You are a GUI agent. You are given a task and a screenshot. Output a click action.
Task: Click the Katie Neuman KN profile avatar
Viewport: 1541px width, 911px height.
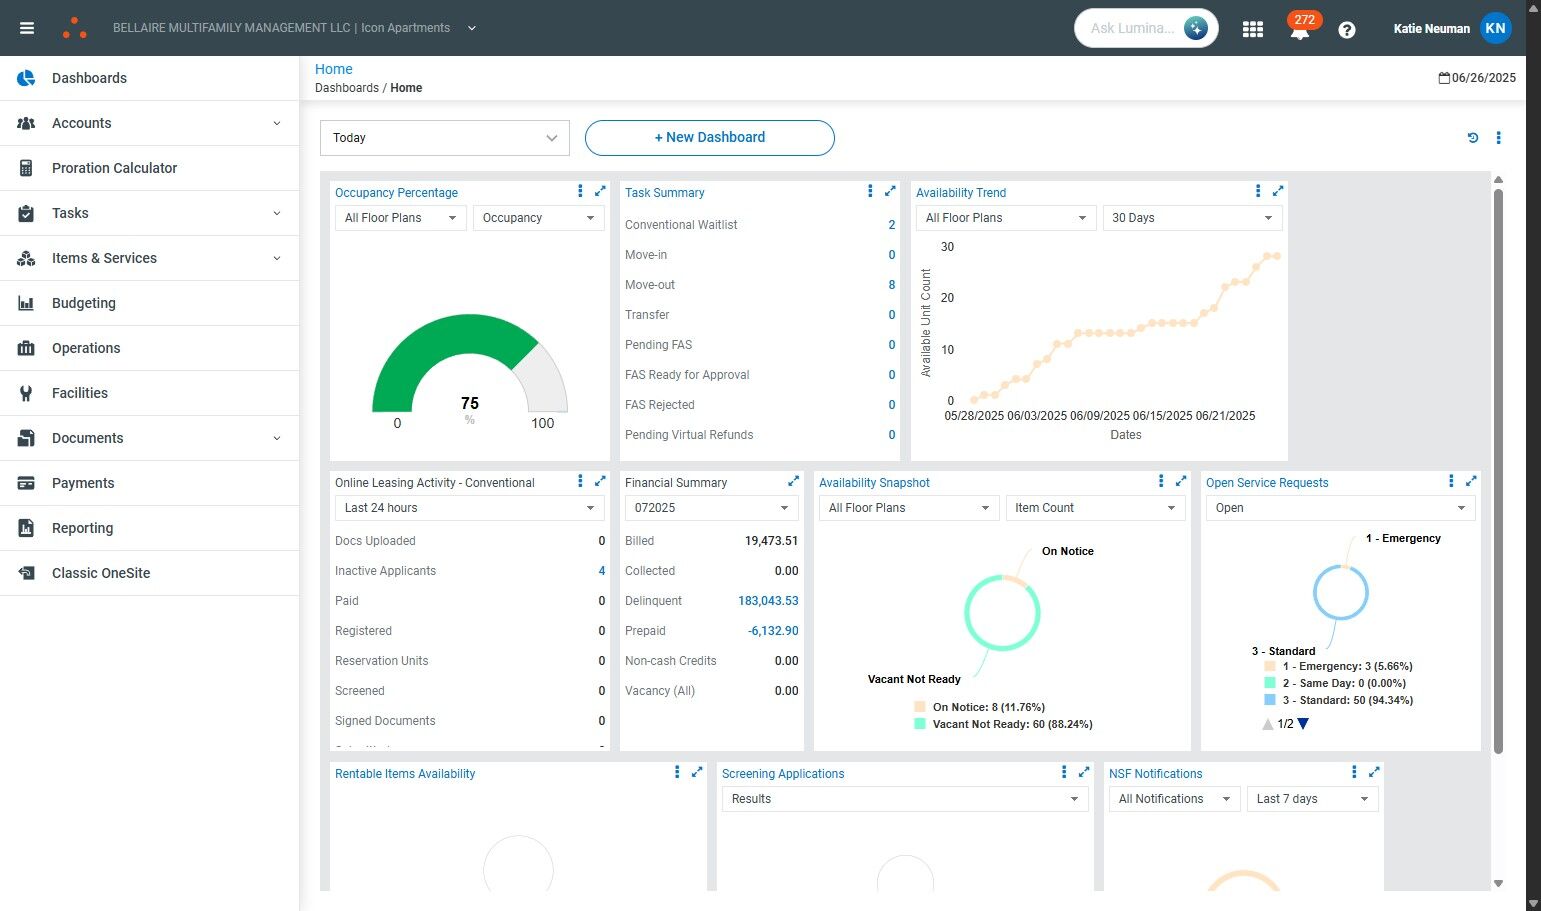[x=1495, y=28]
